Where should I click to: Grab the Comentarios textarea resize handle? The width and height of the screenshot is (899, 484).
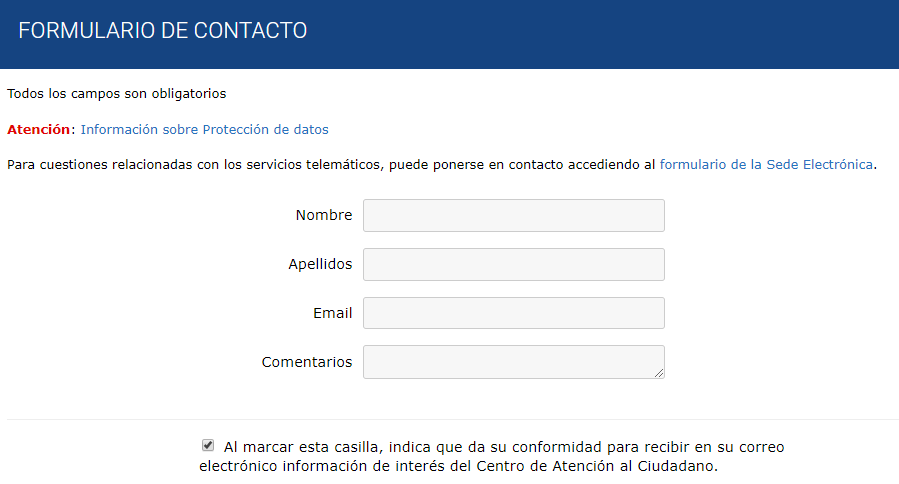[659, 373]
